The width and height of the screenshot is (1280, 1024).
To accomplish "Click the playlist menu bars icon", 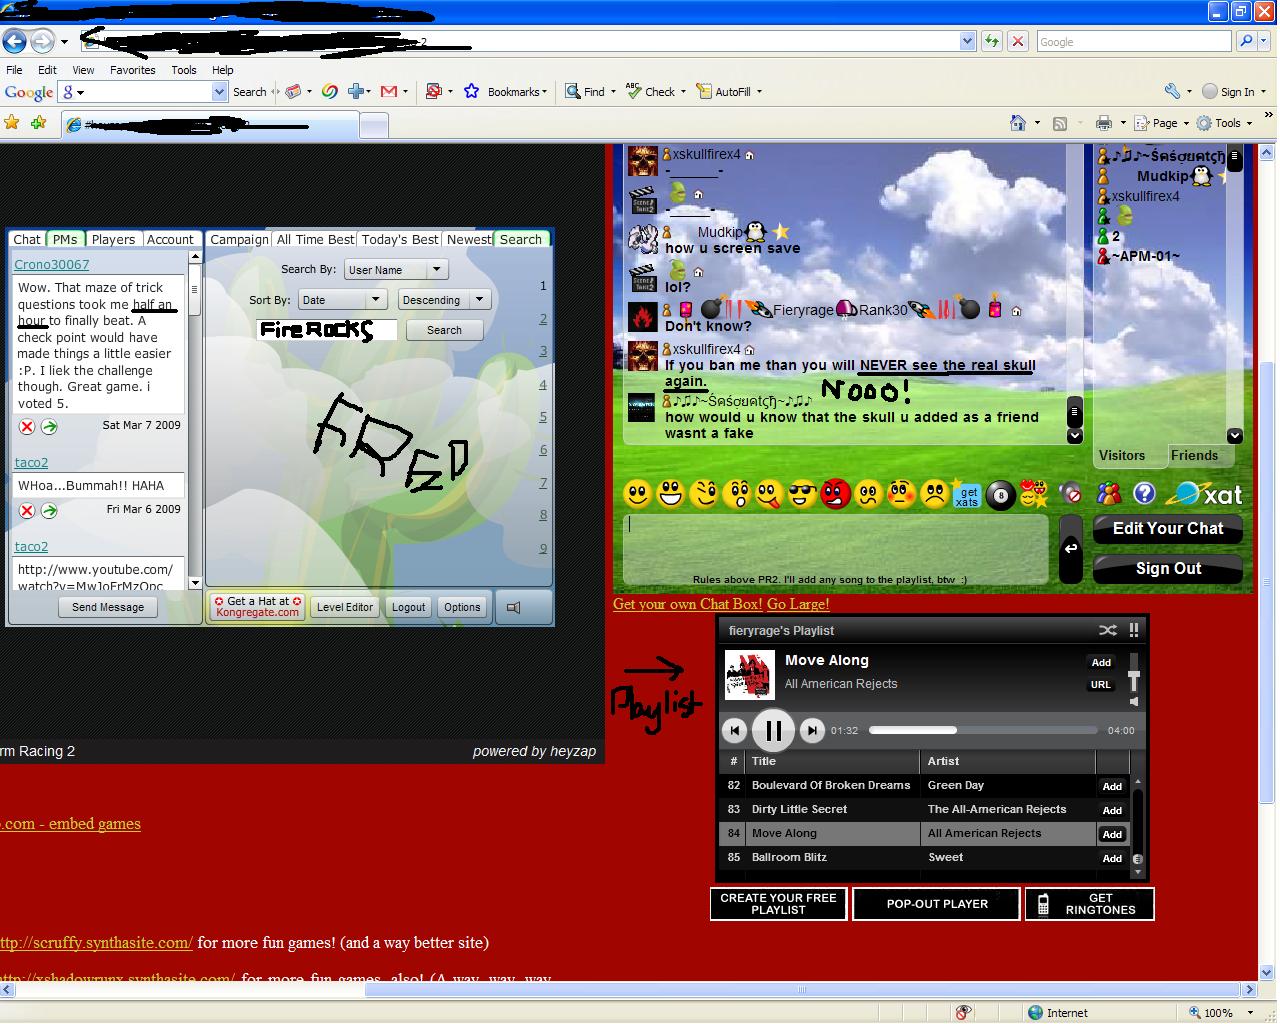I will point(1134,630).
